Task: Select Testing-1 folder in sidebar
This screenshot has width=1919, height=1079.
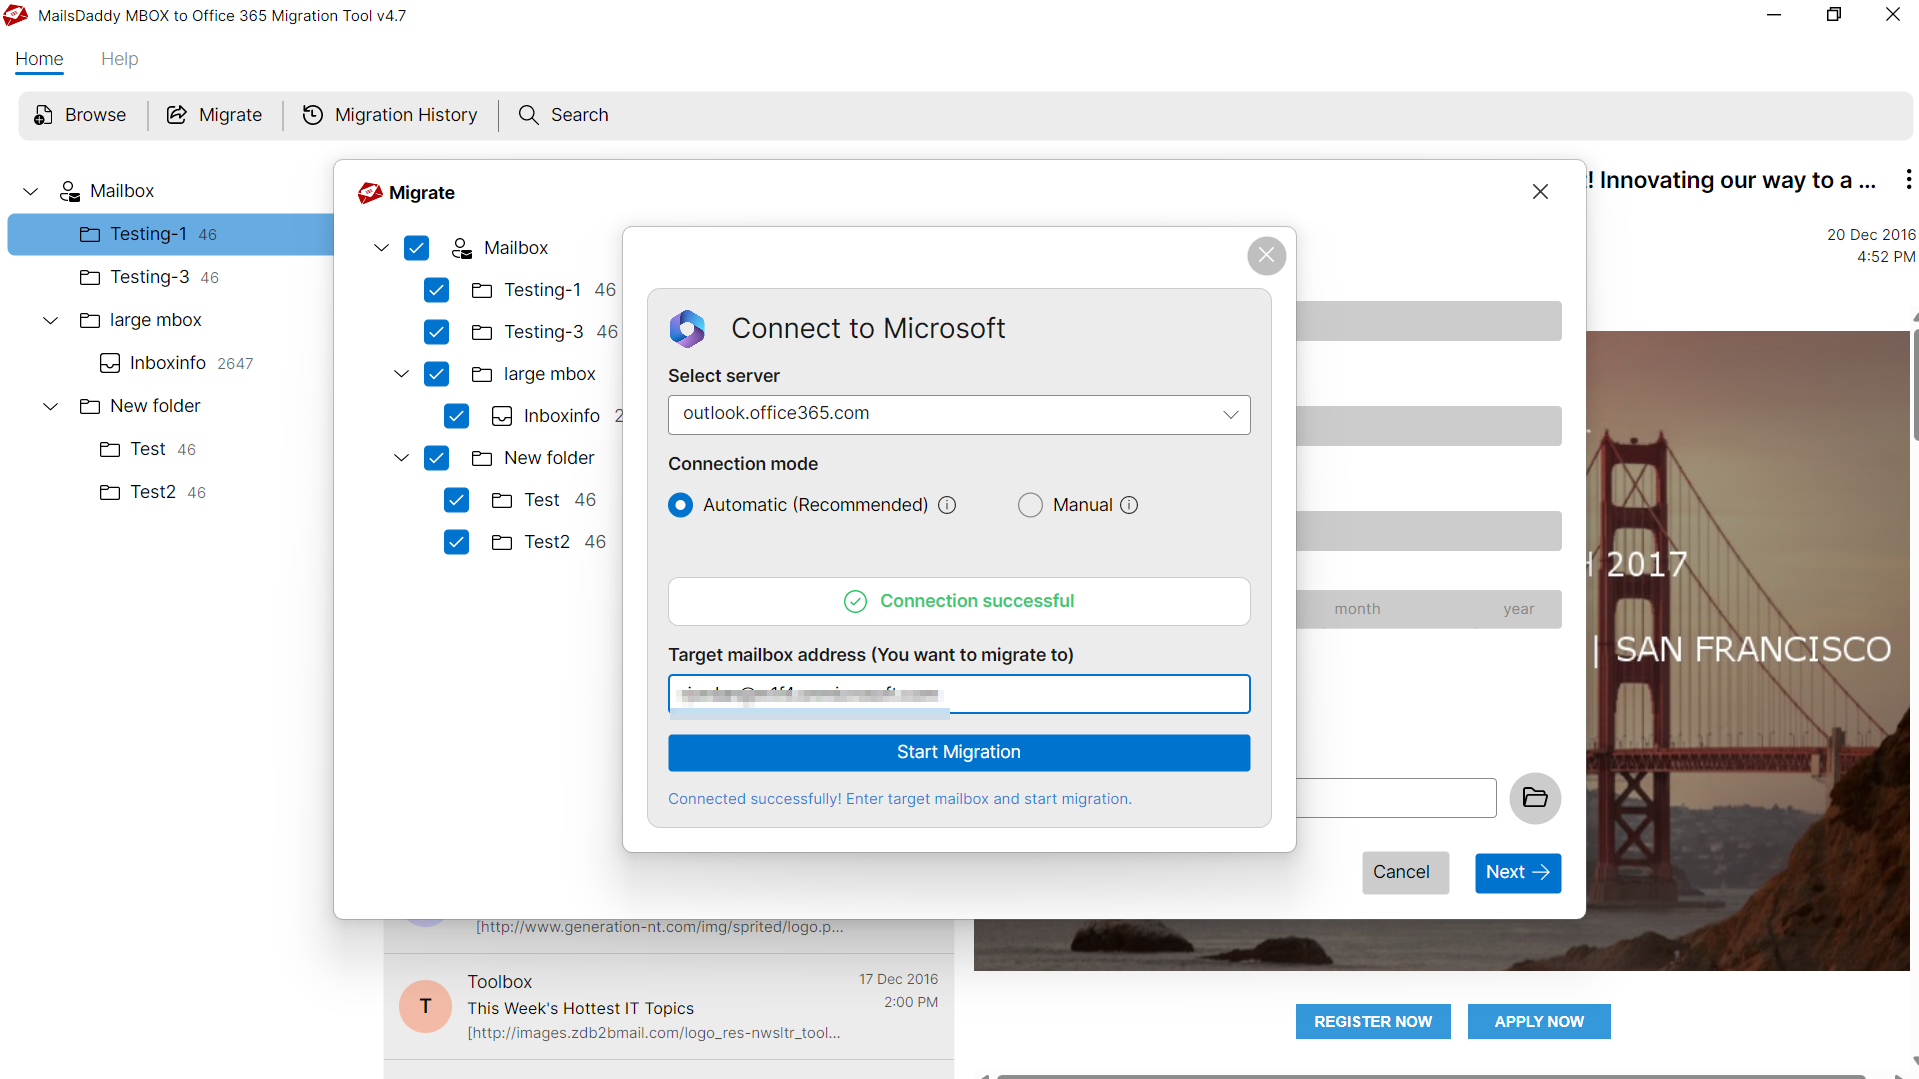Action: click(x=170, y=234)
